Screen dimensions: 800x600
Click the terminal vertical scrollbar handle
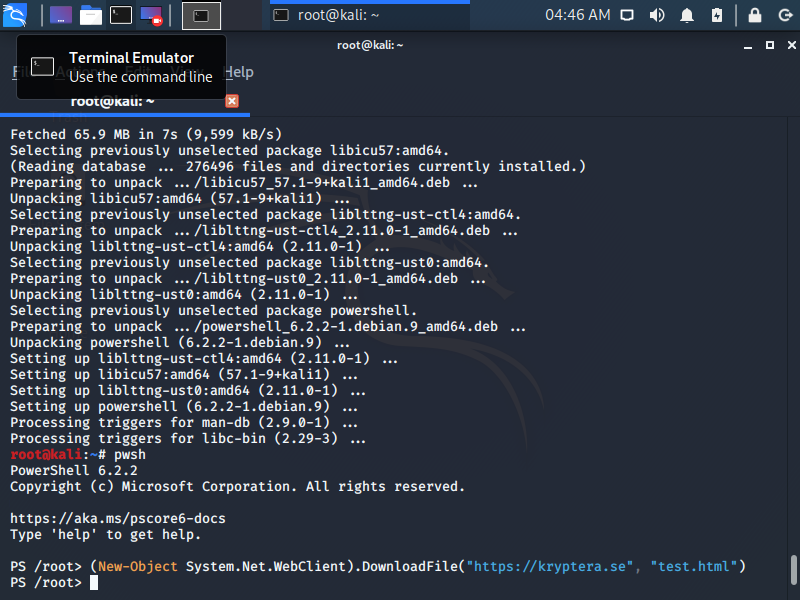coord(792,569)
